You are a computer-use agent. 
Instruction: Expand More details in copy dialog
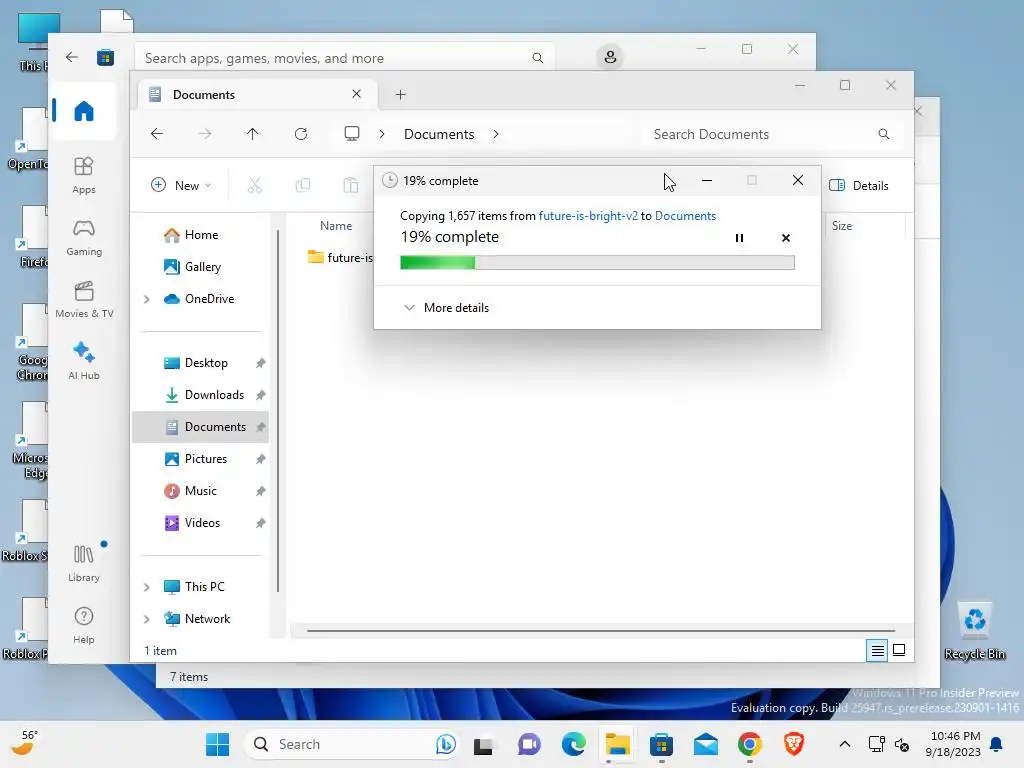(x=447, y=308)
